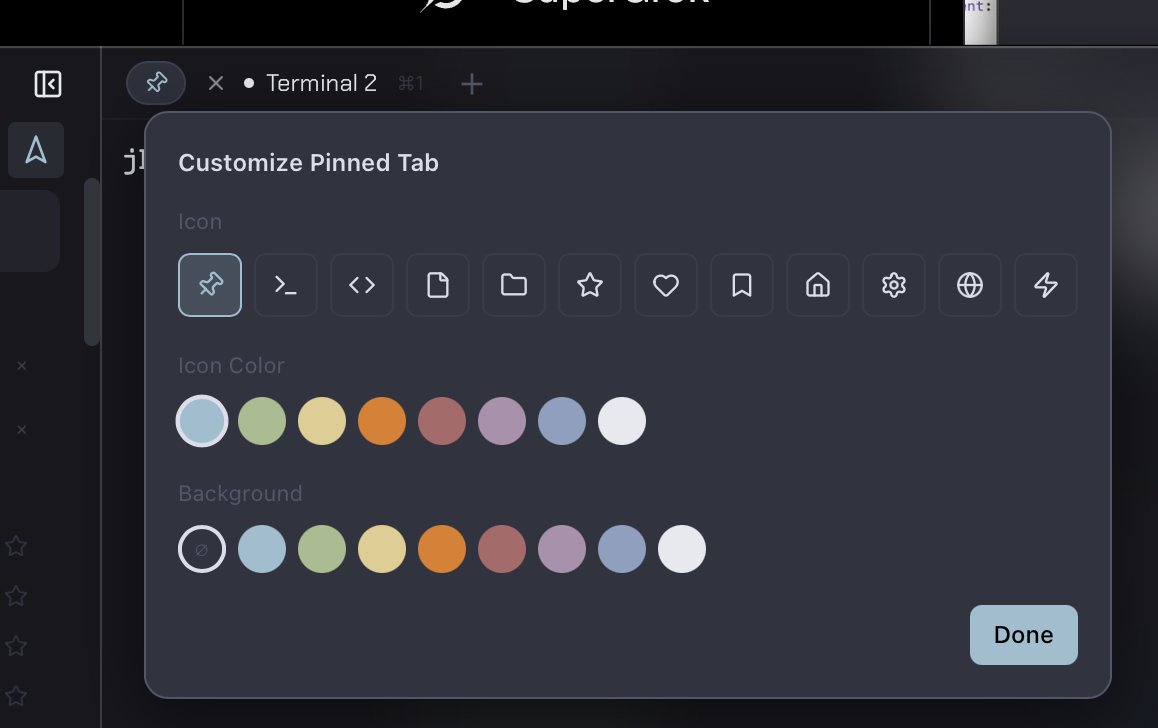Pick the gear settings icon
This screenshot has width=1158, height=728.
point(894,285)
